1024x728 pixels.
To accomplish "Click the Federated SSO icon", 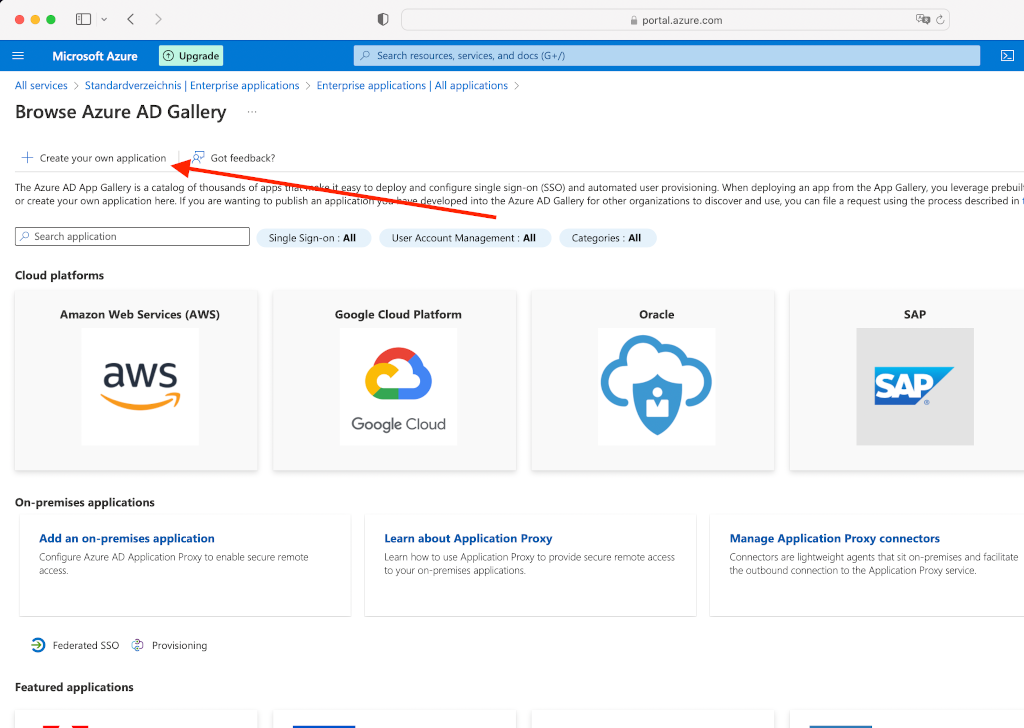I will (38, 645).
